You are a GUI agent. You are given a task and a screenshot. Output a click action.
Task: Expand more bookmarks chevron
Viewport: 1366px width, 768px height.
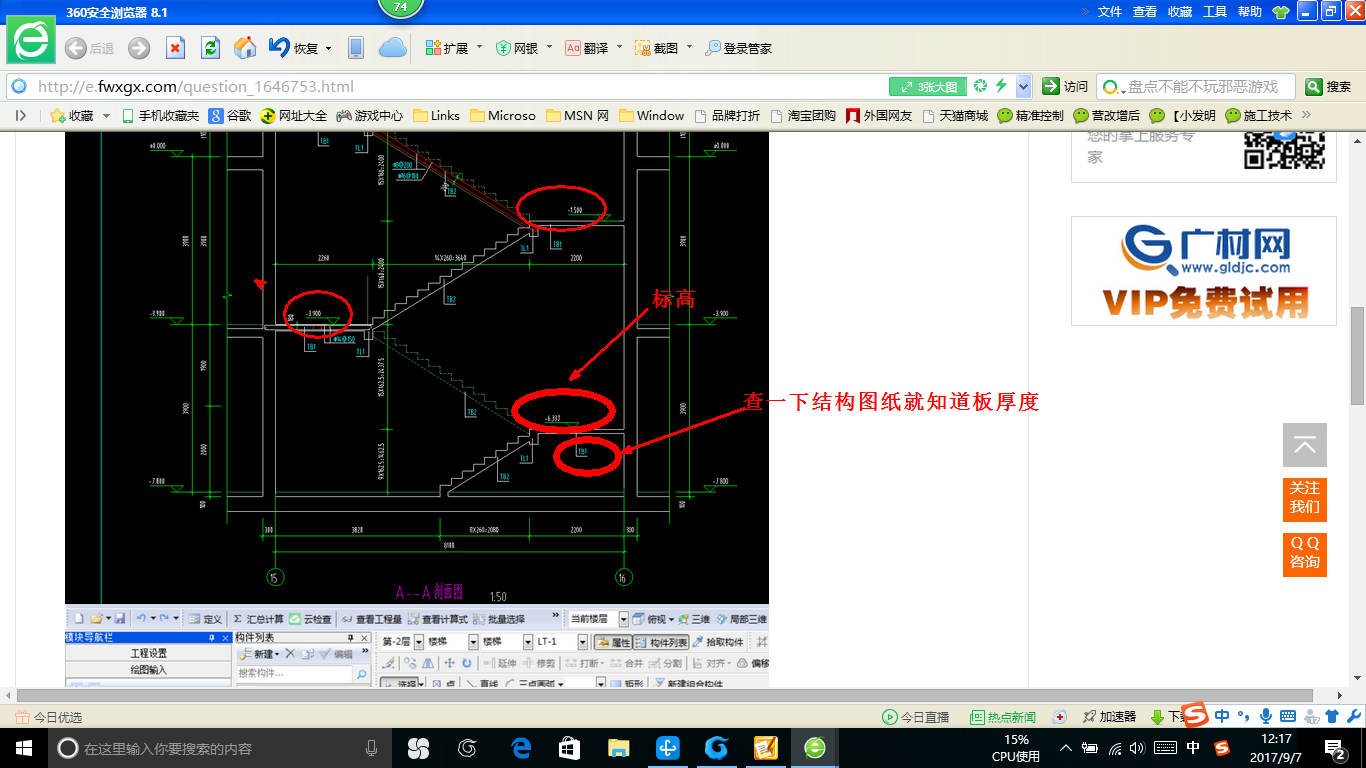pyautogui.click(x=1305, y=116)
